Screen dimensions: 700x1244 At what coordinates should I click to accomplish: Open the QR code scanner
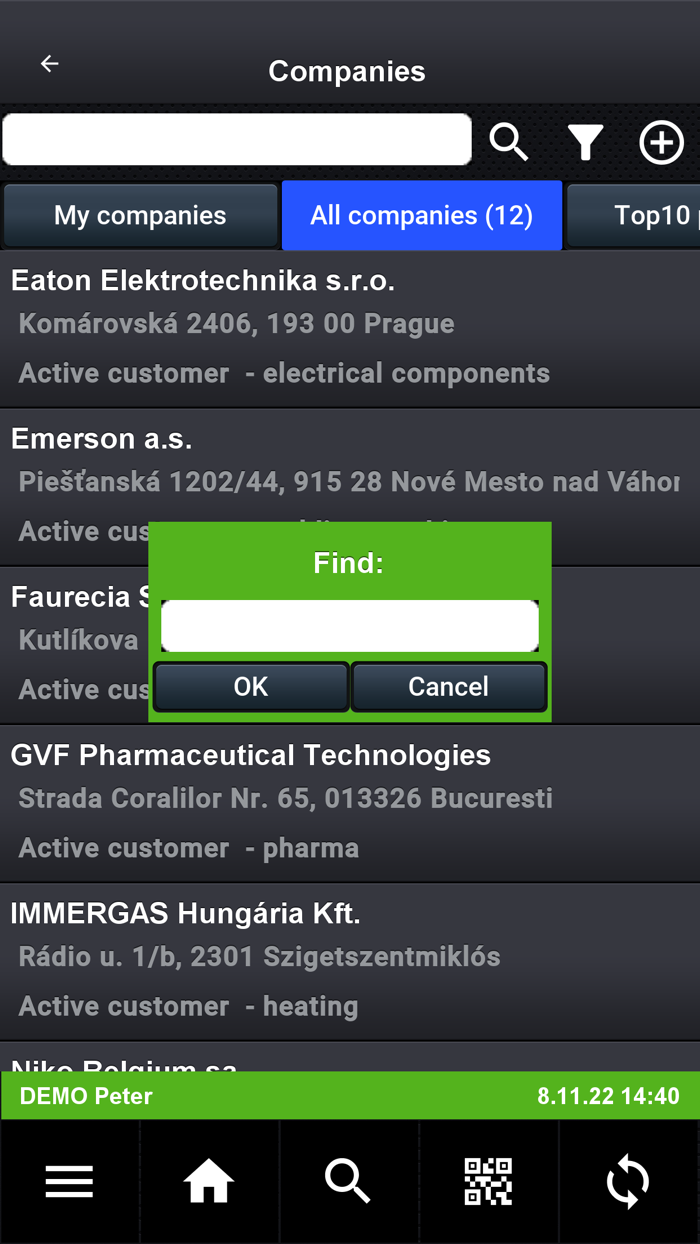coord(488,1181)
